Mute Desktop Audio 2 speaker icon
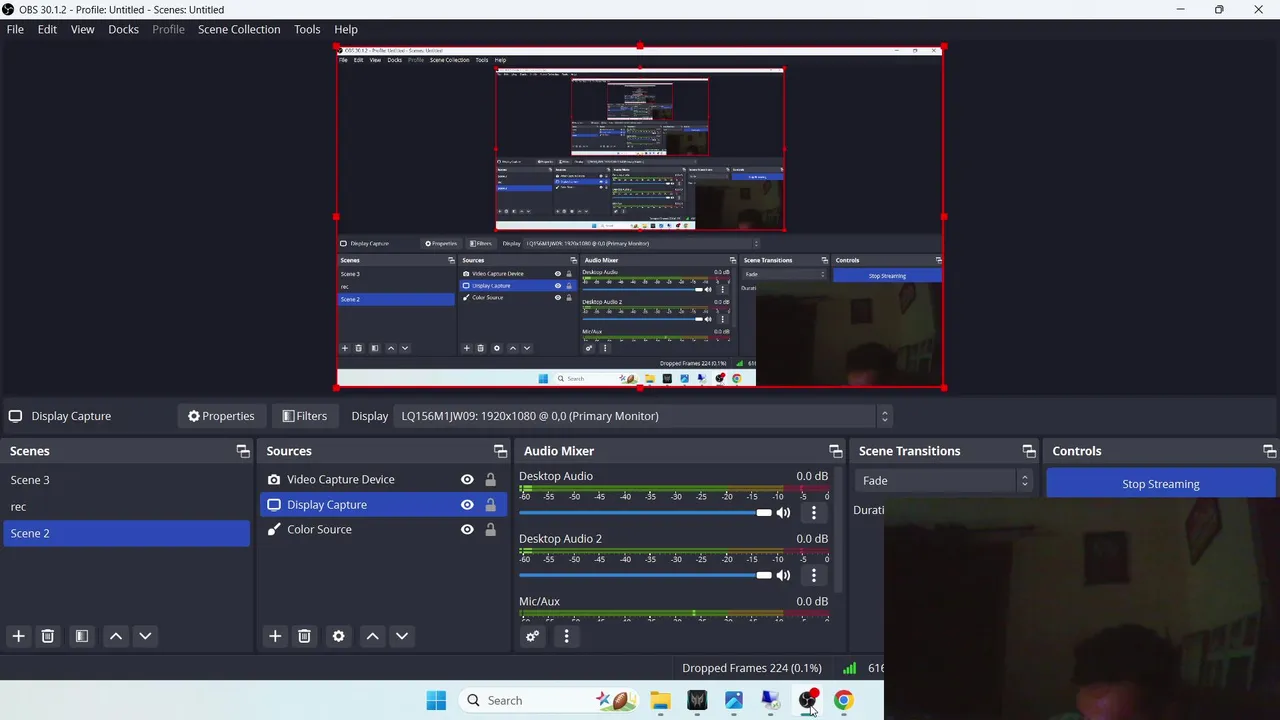 (783, 575)
